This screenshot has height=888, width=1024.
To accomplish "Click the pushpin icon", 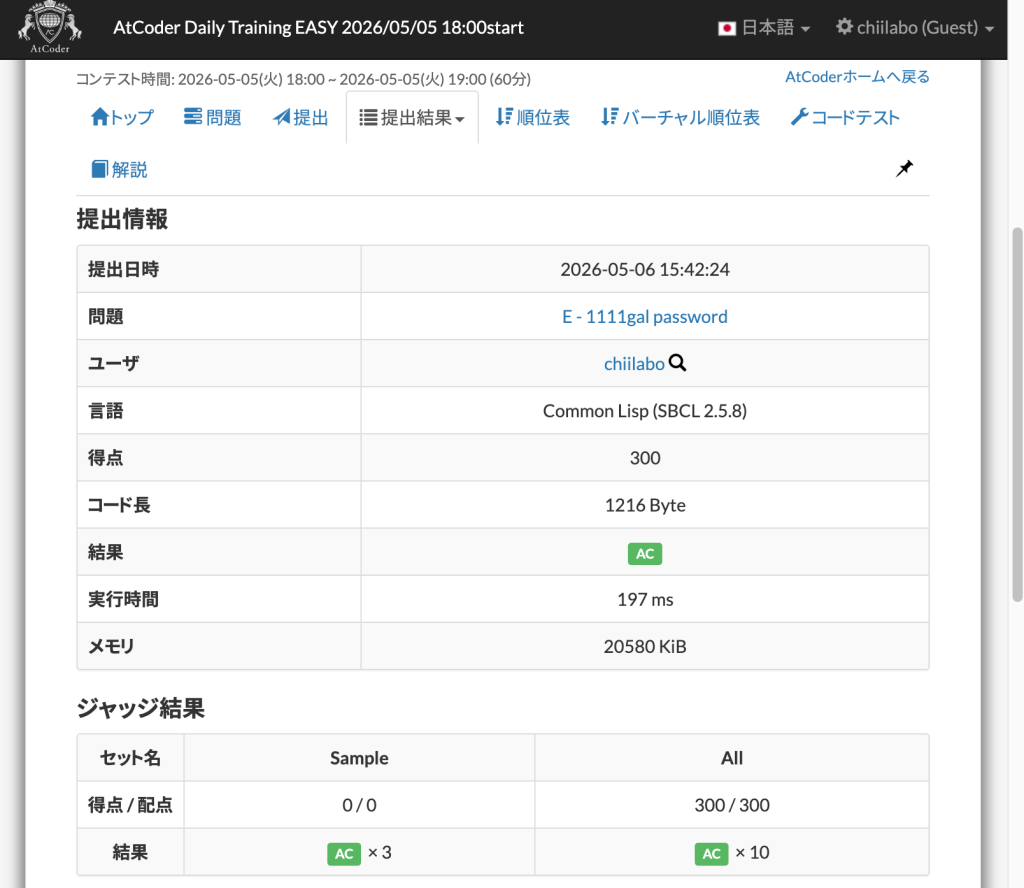I will pyautogui.click(x=904, y=168).
